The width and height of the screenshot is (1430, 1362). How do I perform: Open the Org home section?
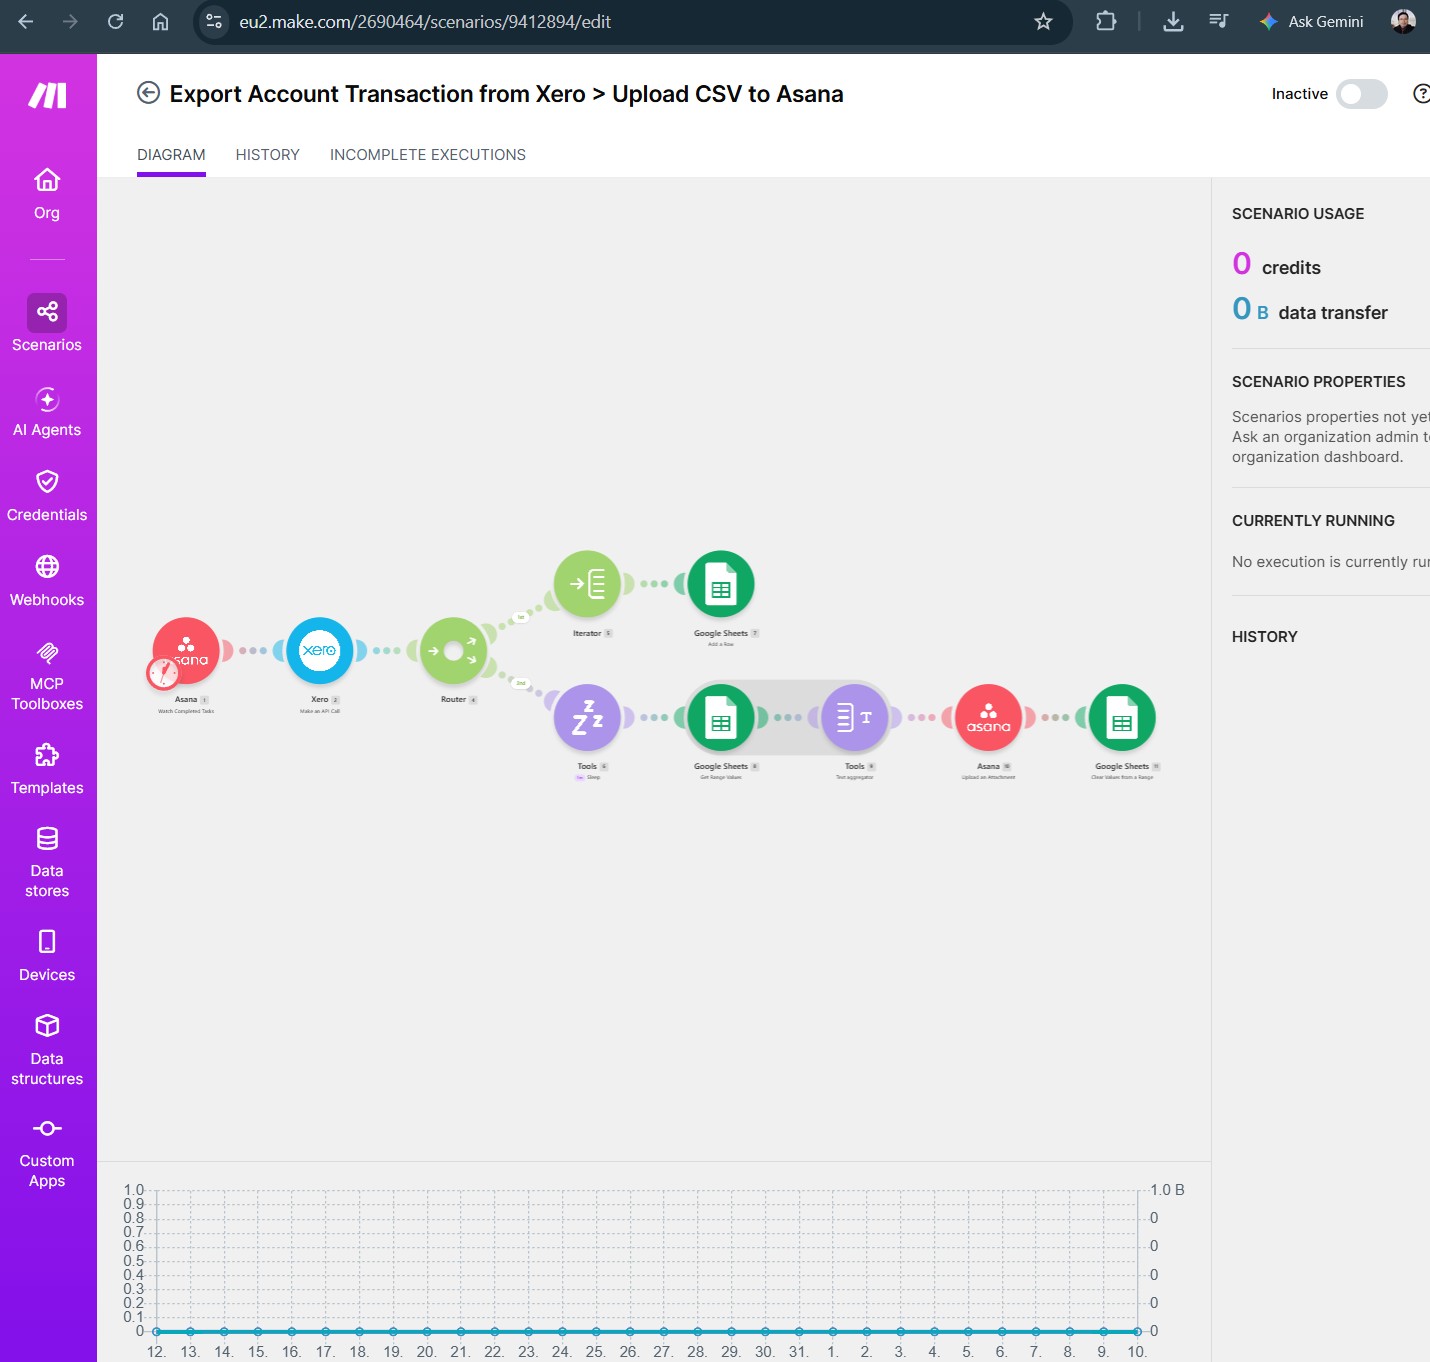[x=47, y=194]
